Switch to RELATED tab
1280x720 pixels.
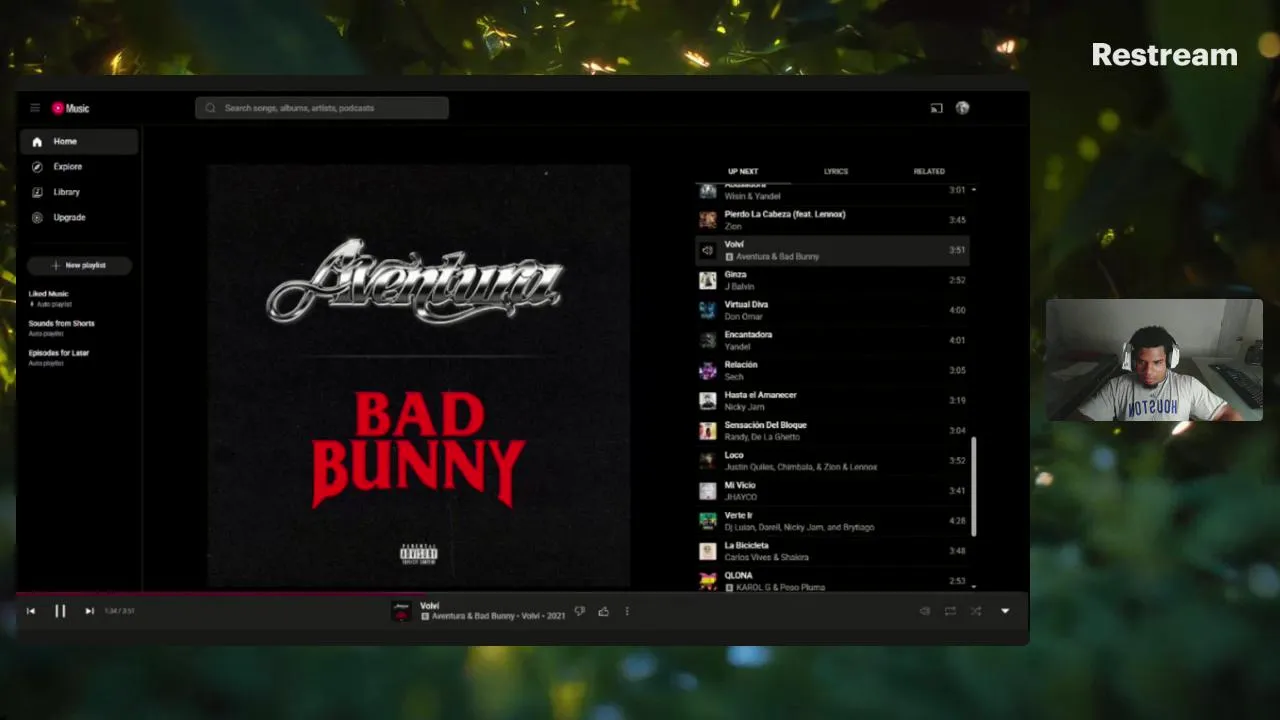929,171
